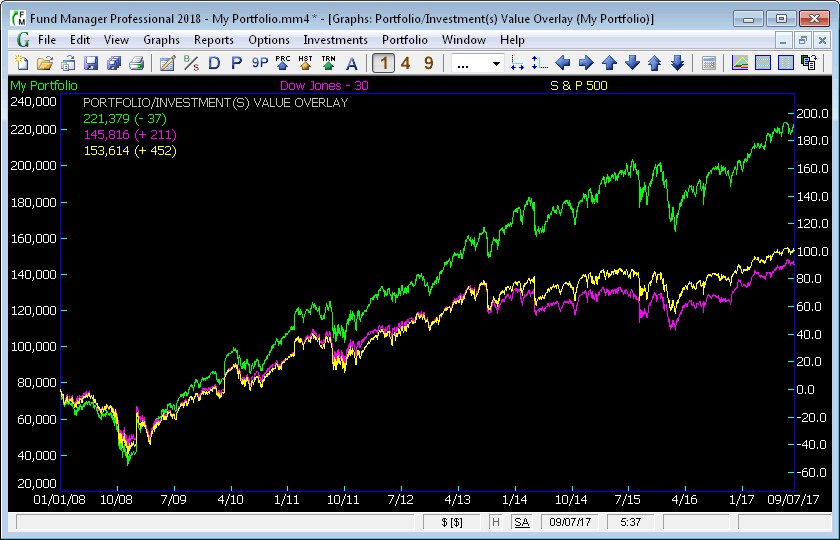The height and width of the screenshot is (540, 840).
Task: Open a portfolio with the folder icon
Action: 45,63
